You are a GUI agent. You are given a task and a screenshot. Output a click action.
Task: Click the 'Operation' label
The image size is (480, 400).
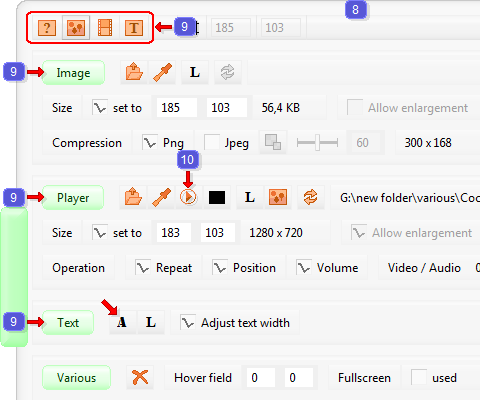tap(78, 268)
